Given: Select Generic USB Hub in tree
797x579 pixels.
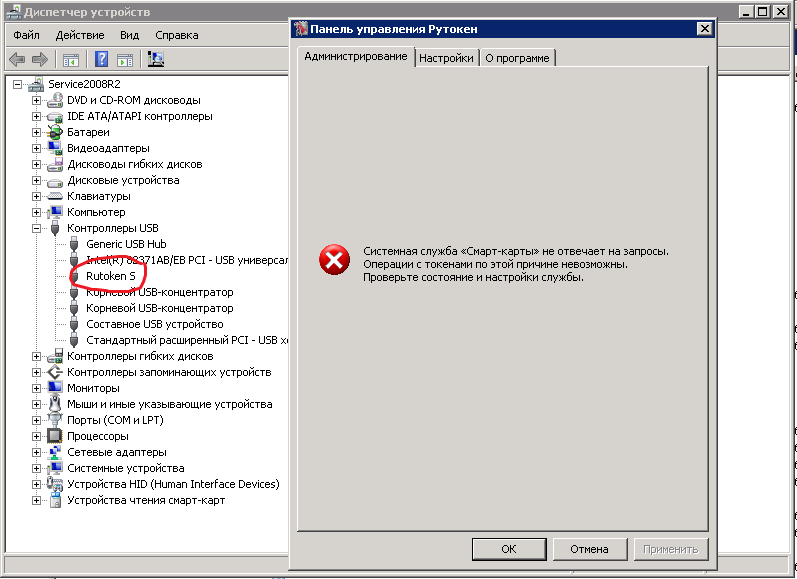Looking at the screenshot, I should coord(126,244).
